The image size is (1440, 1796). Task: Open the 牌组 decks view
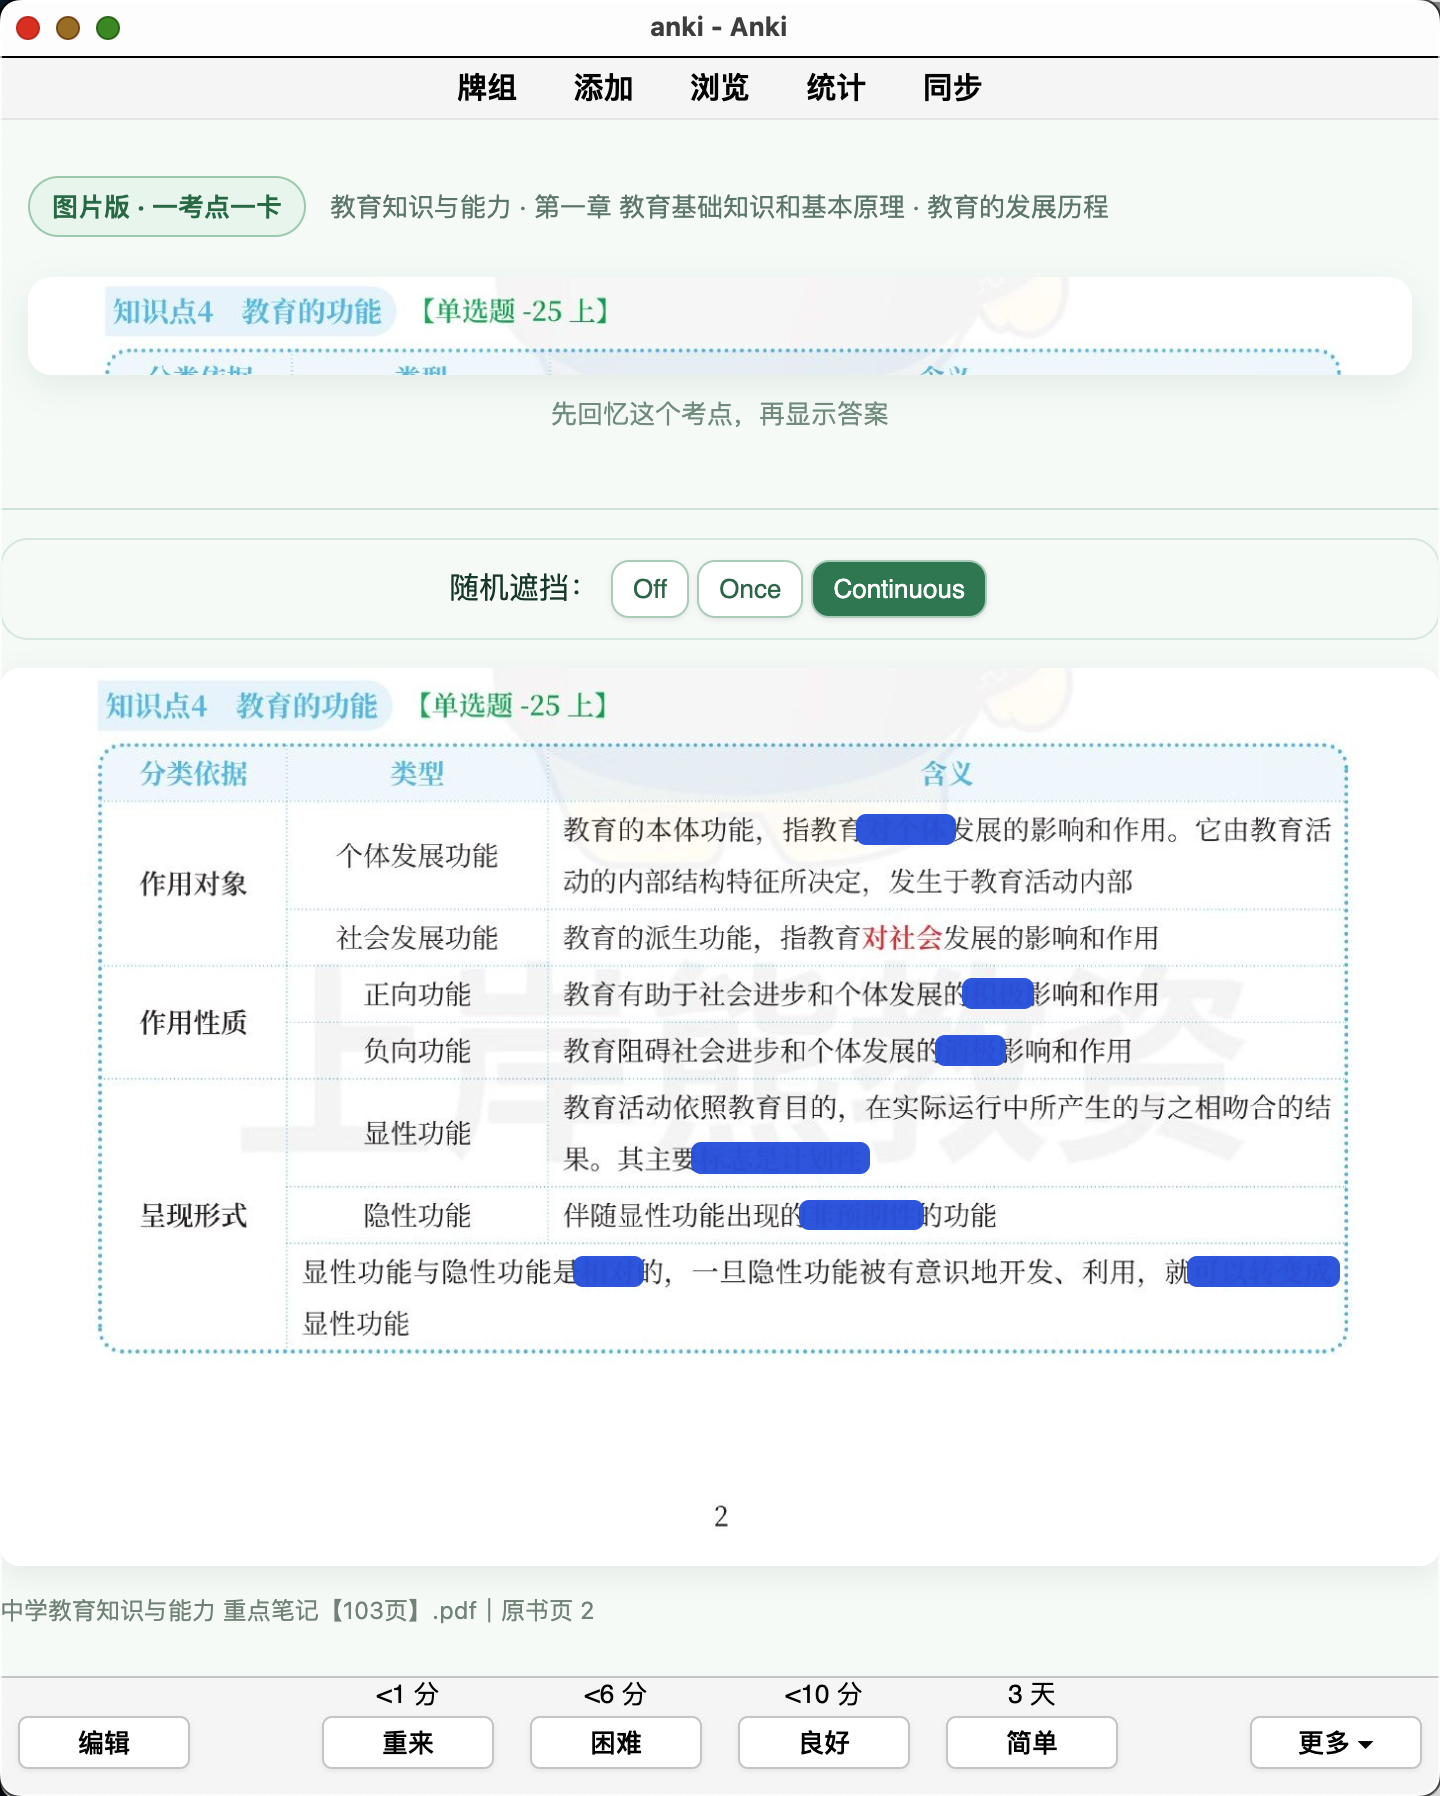pyautogui.click(x=487, y=88)
